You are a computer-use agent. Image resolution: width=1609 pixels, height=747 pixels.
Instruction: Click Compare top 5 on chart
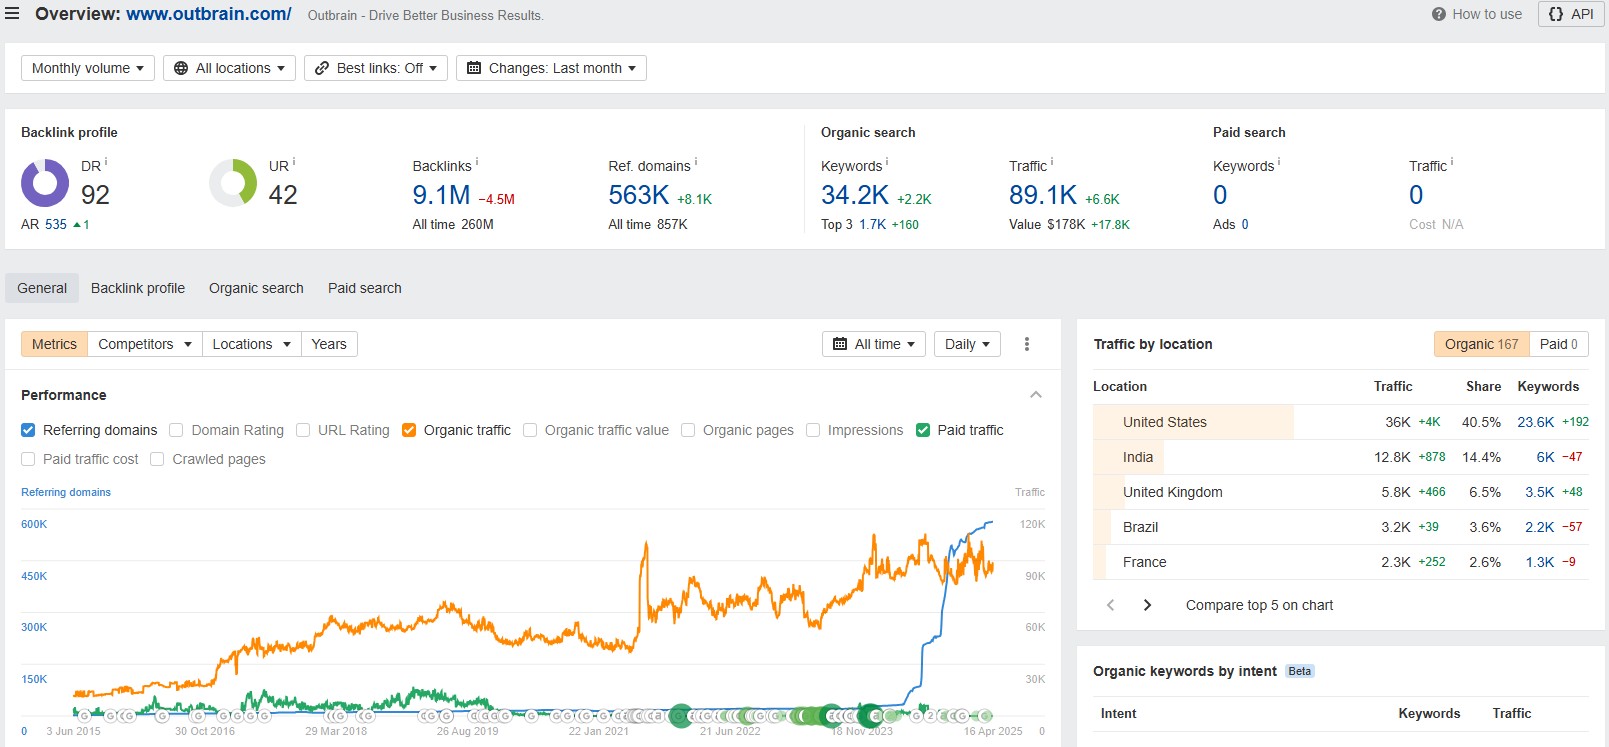tap(1259, 605)
